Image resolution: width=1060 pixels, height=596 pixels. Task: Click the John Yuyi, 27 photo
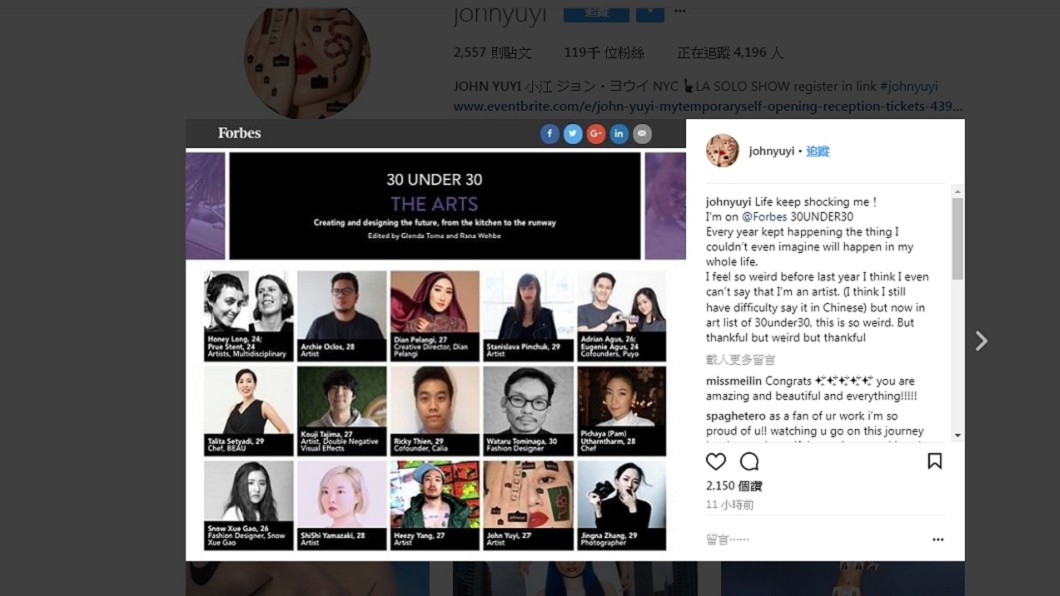point(527,505)
